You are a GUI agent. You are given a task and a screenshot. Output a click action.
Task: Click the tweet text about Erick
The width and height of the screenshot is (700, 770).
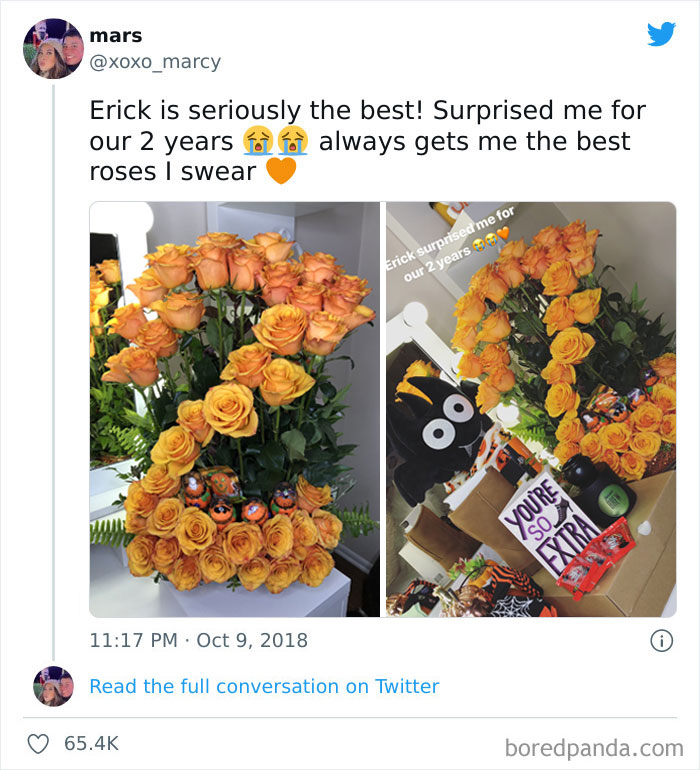[367, 140]
